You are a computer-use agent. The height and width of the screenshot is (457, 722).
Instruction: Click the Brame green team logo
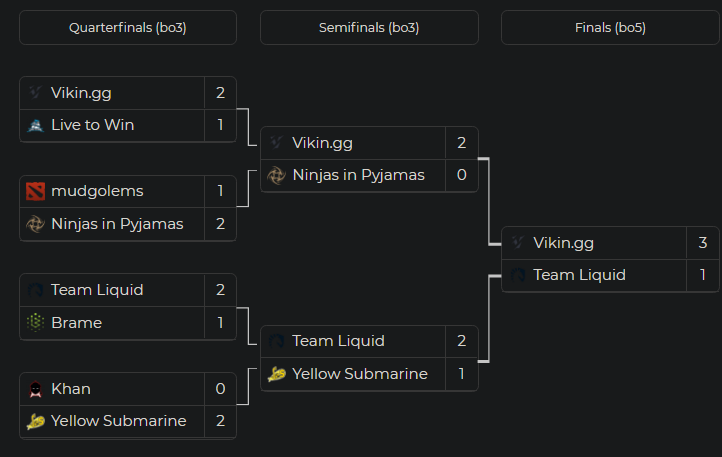(x=36, y=323)
